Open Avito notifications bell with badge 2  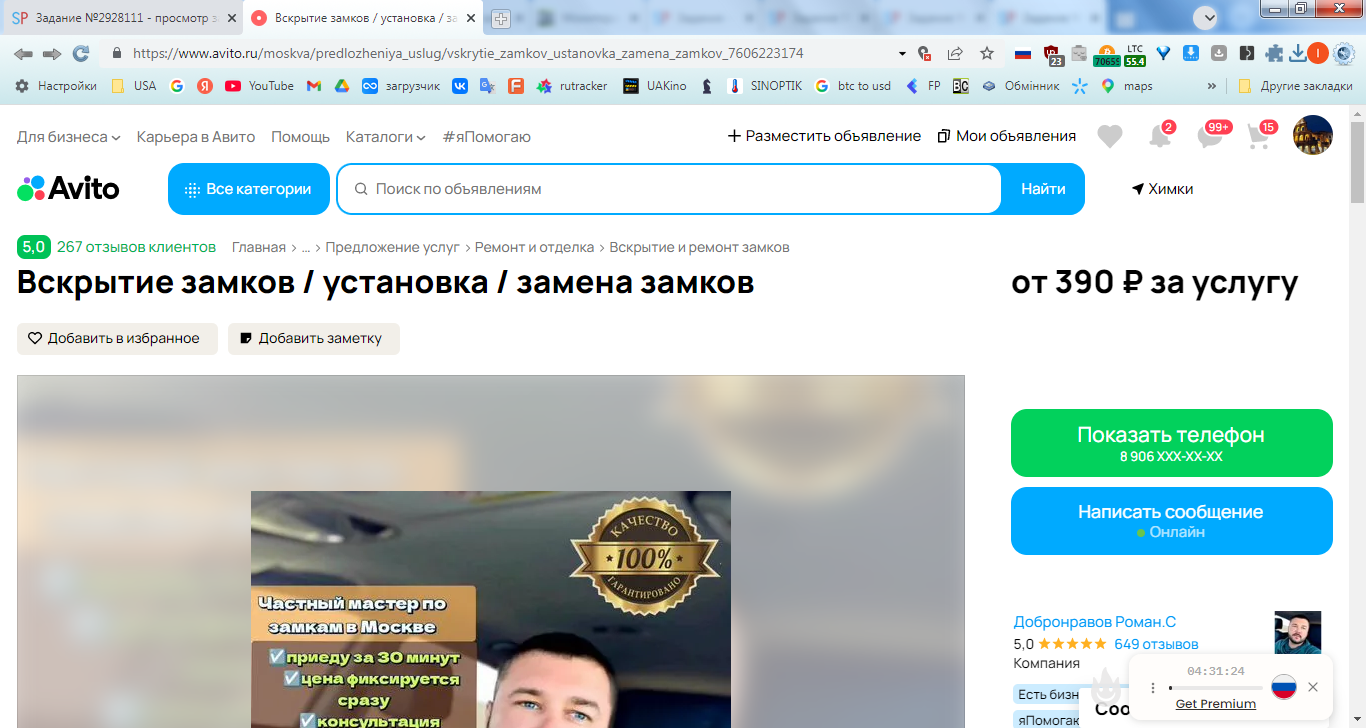(1160, 136)
